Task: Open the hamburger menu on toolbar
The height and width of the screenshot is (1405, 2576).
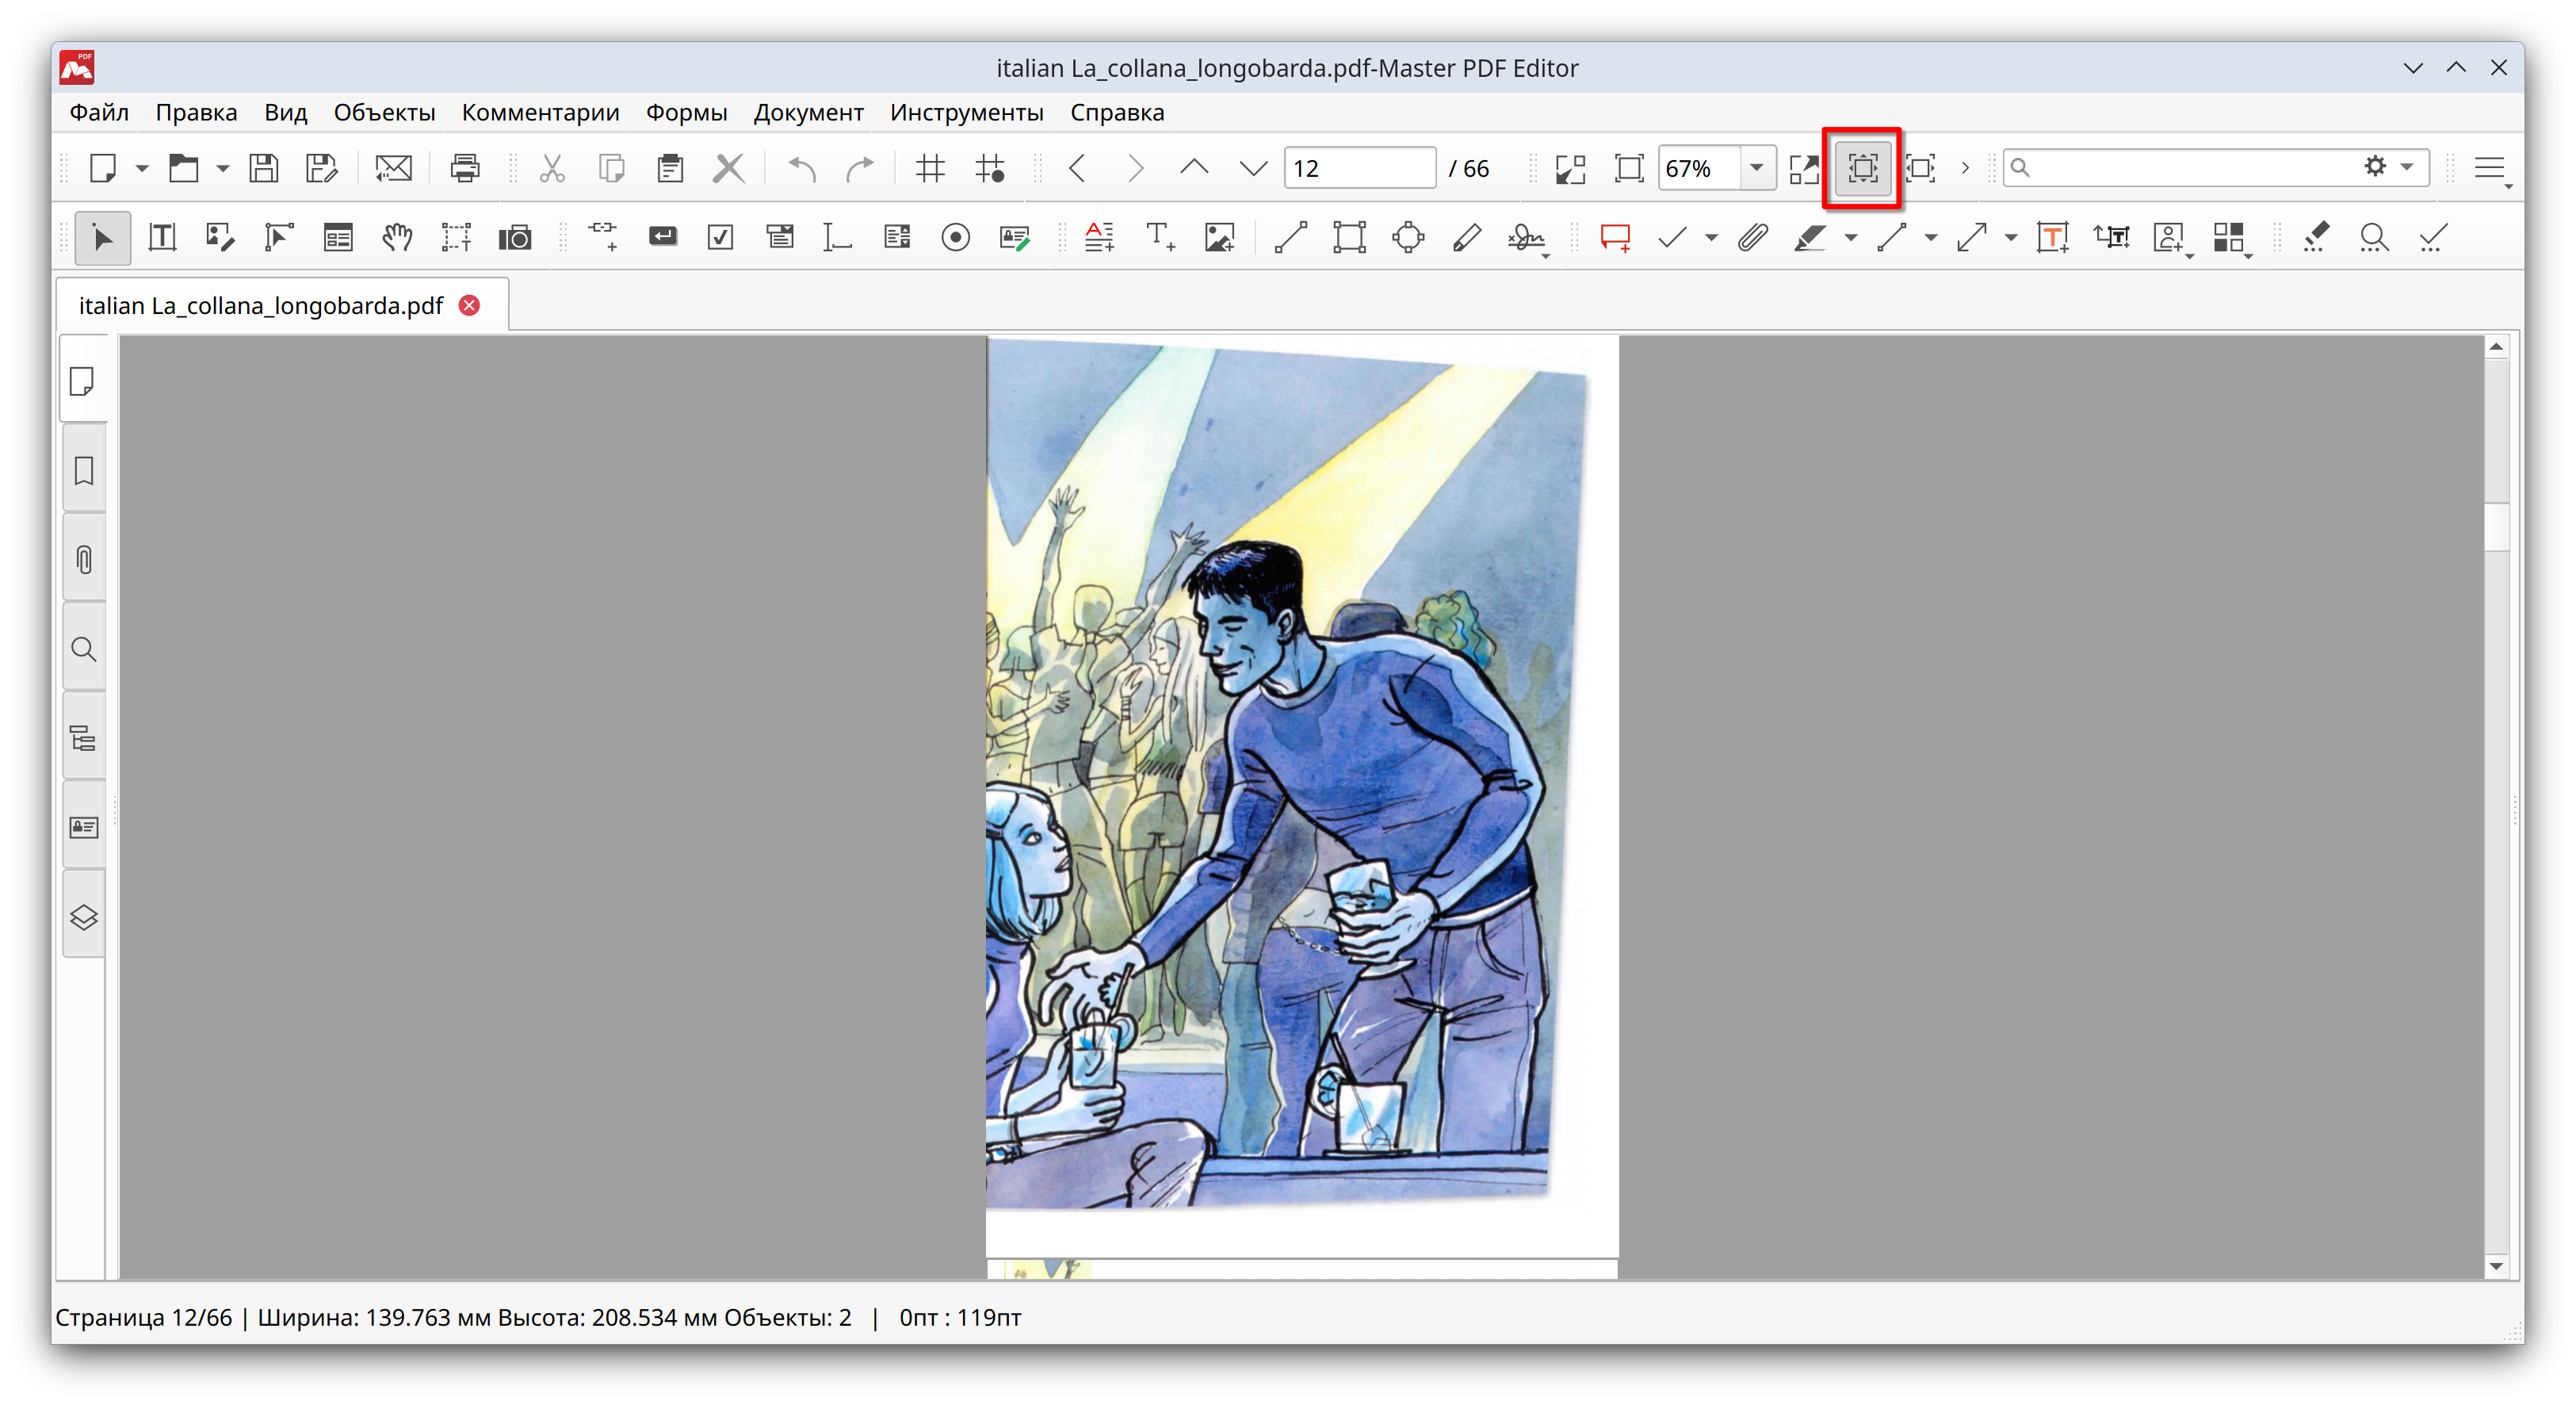Action: [2489, 168]
